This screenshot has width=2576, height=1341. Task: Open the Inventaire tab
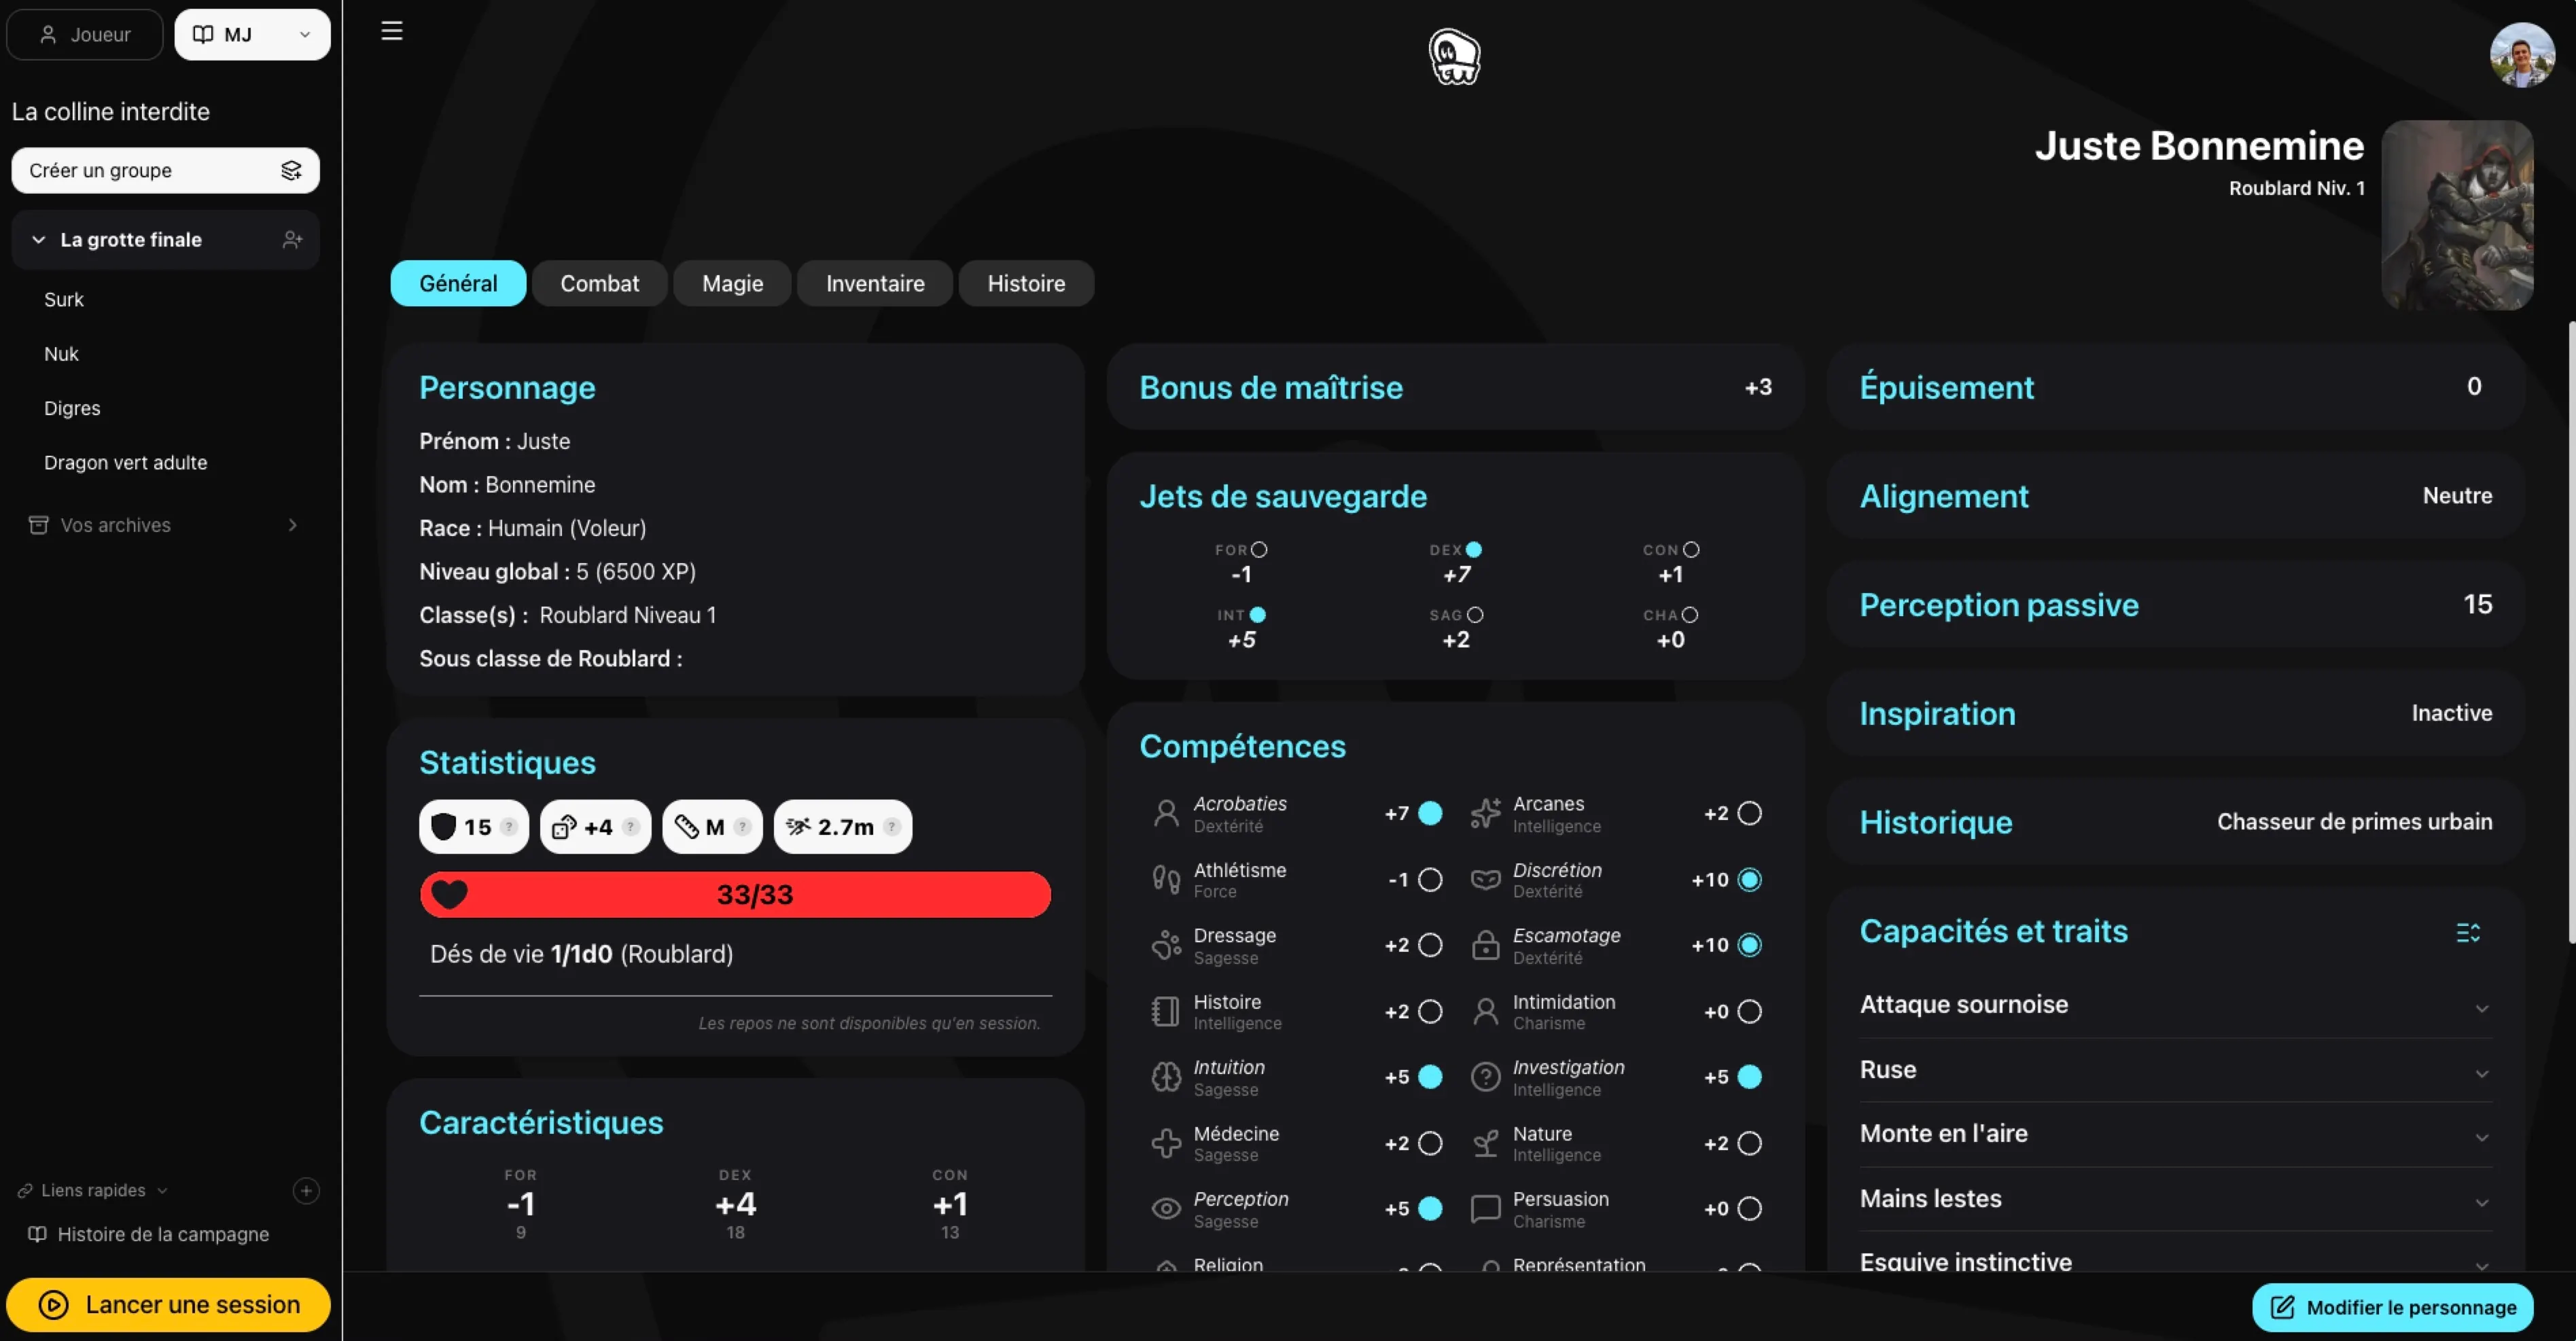(x=875, y=284)
